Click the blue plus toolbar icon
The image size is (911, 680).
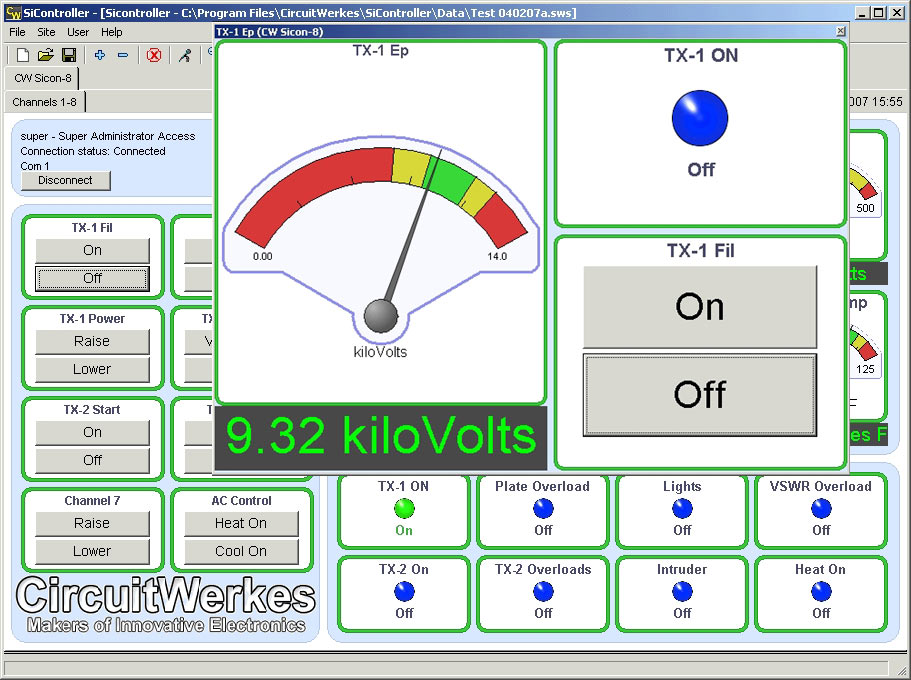(99, 55)
